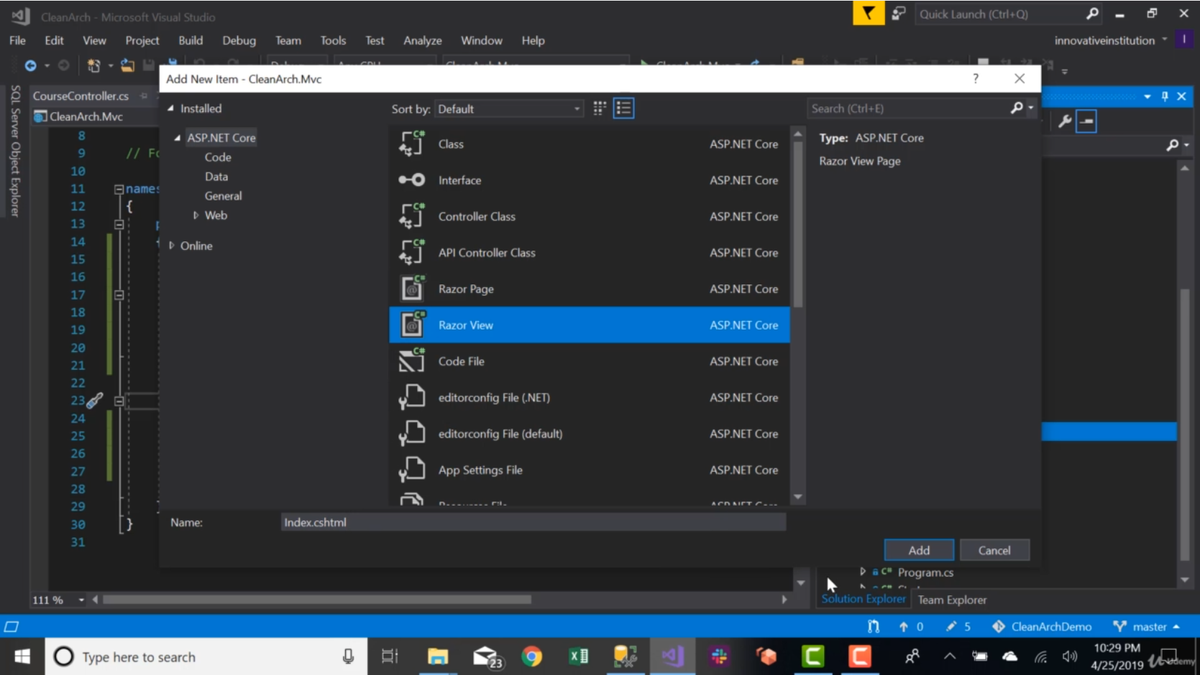Collapse code block at line 17
Viewport: 1200px width, 675px height.
[x=119, y=295]
